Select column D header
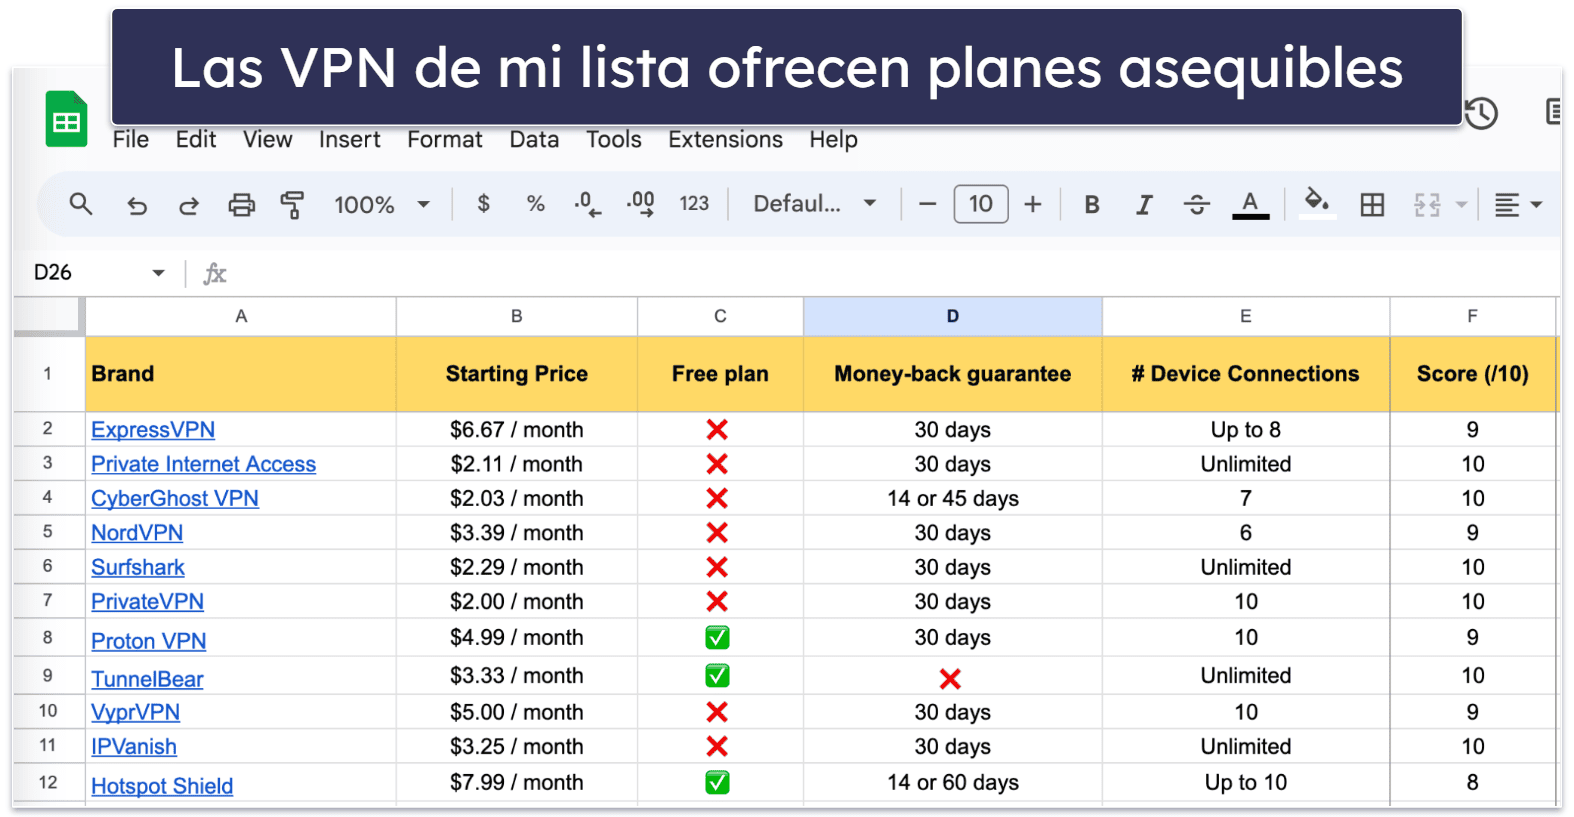This screenshot has height=817, width=1574. tap(952, 316)
